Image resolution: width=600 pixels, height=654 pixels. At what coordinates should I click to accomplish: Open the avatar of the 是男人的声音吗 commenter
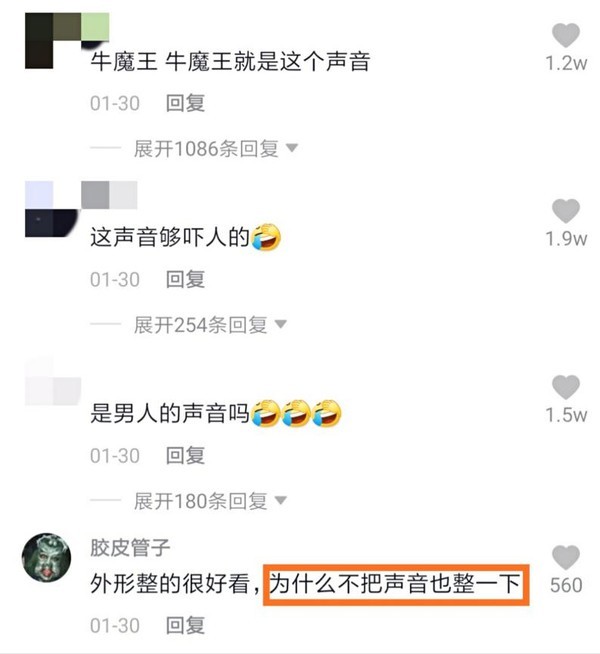[x=53, y=382]
